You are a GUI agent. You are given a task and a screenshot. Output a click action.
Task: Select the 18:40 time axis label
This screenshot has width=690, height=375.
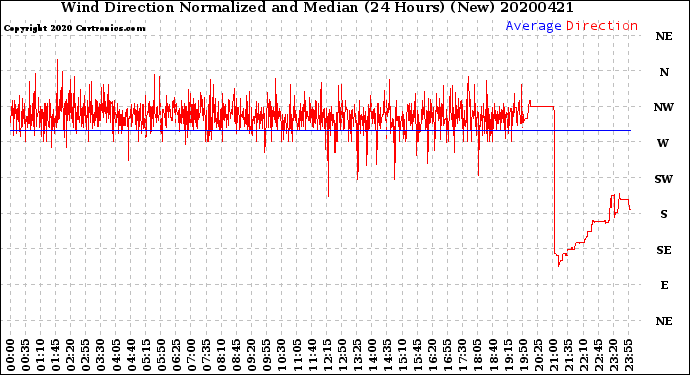click(493, 355)
